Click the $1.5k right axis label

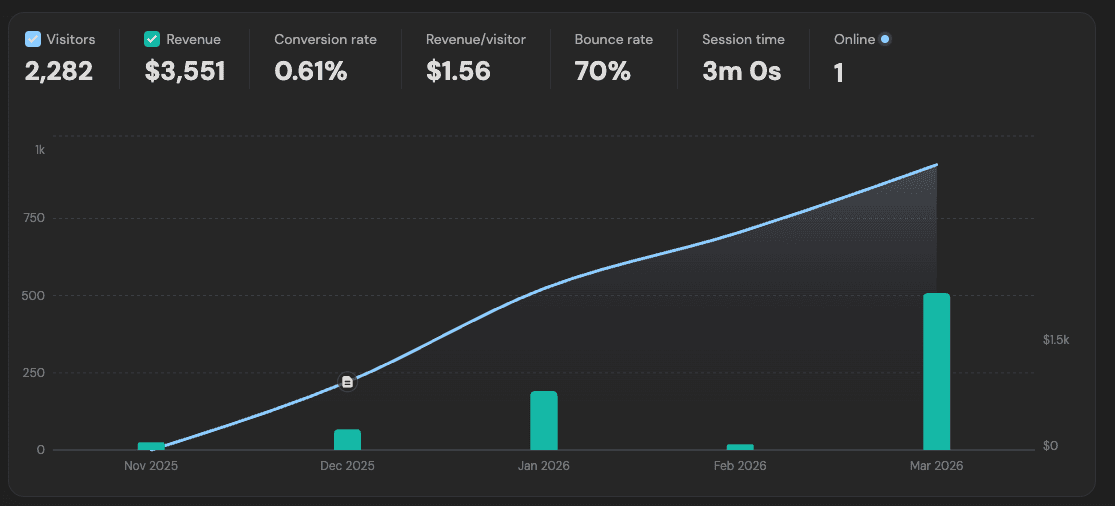click(1056, 340)
